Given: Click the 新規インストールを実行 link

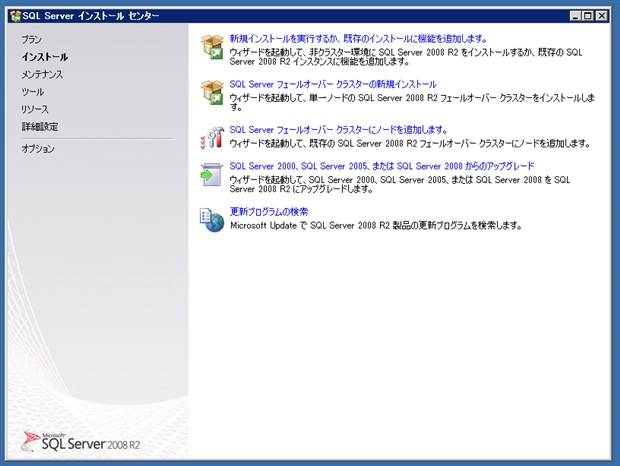Looking at the screenshot, I should [x=358, y=39].
